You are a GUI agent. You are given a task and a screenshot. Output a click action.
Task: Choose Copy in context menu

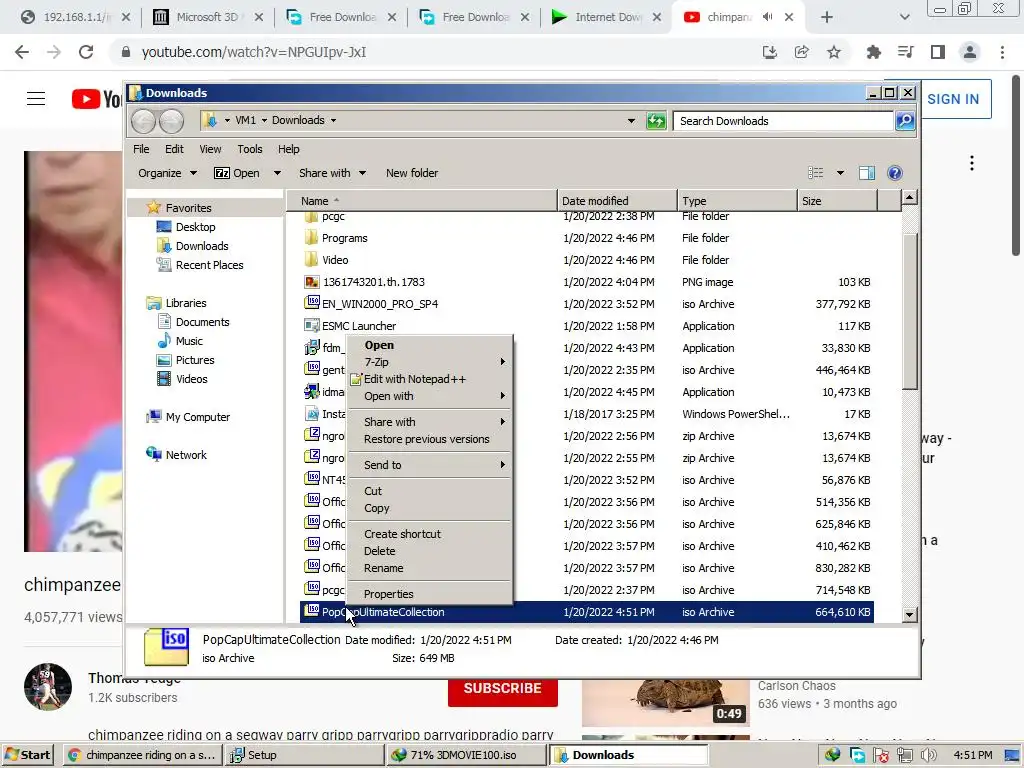click(x=430, y=508)
